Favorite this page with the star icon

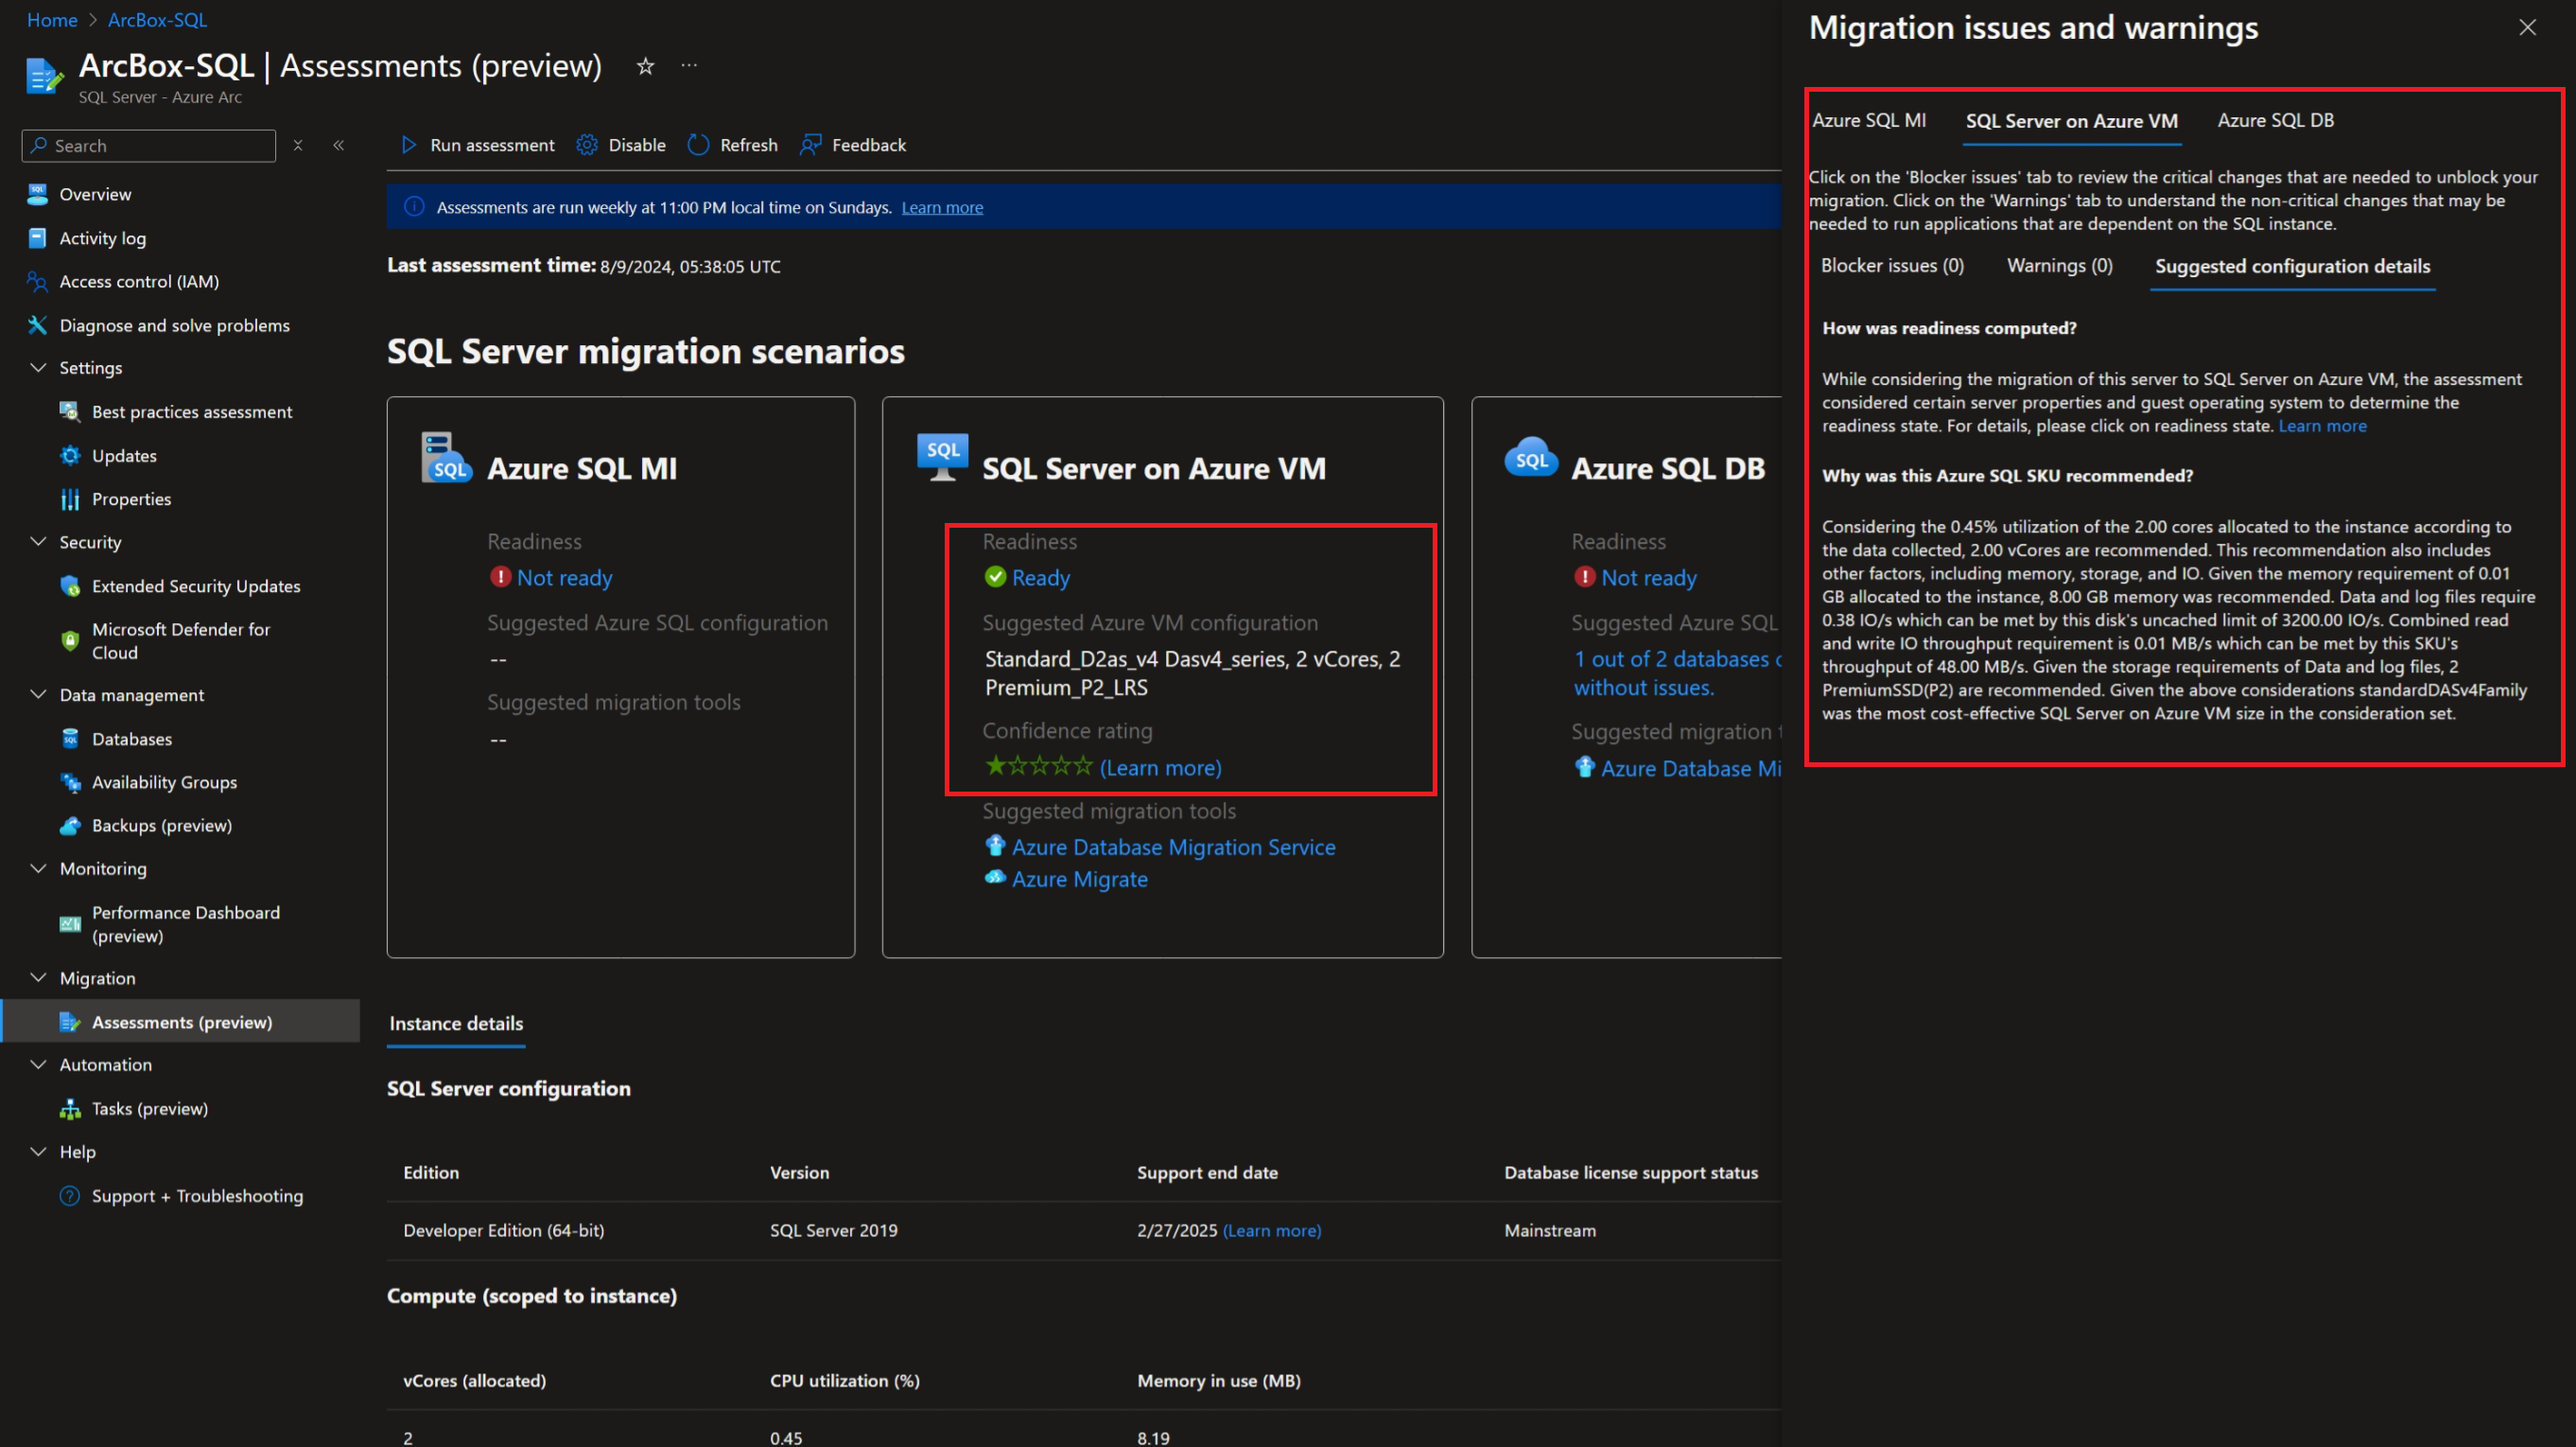click(x=645, y=66)
